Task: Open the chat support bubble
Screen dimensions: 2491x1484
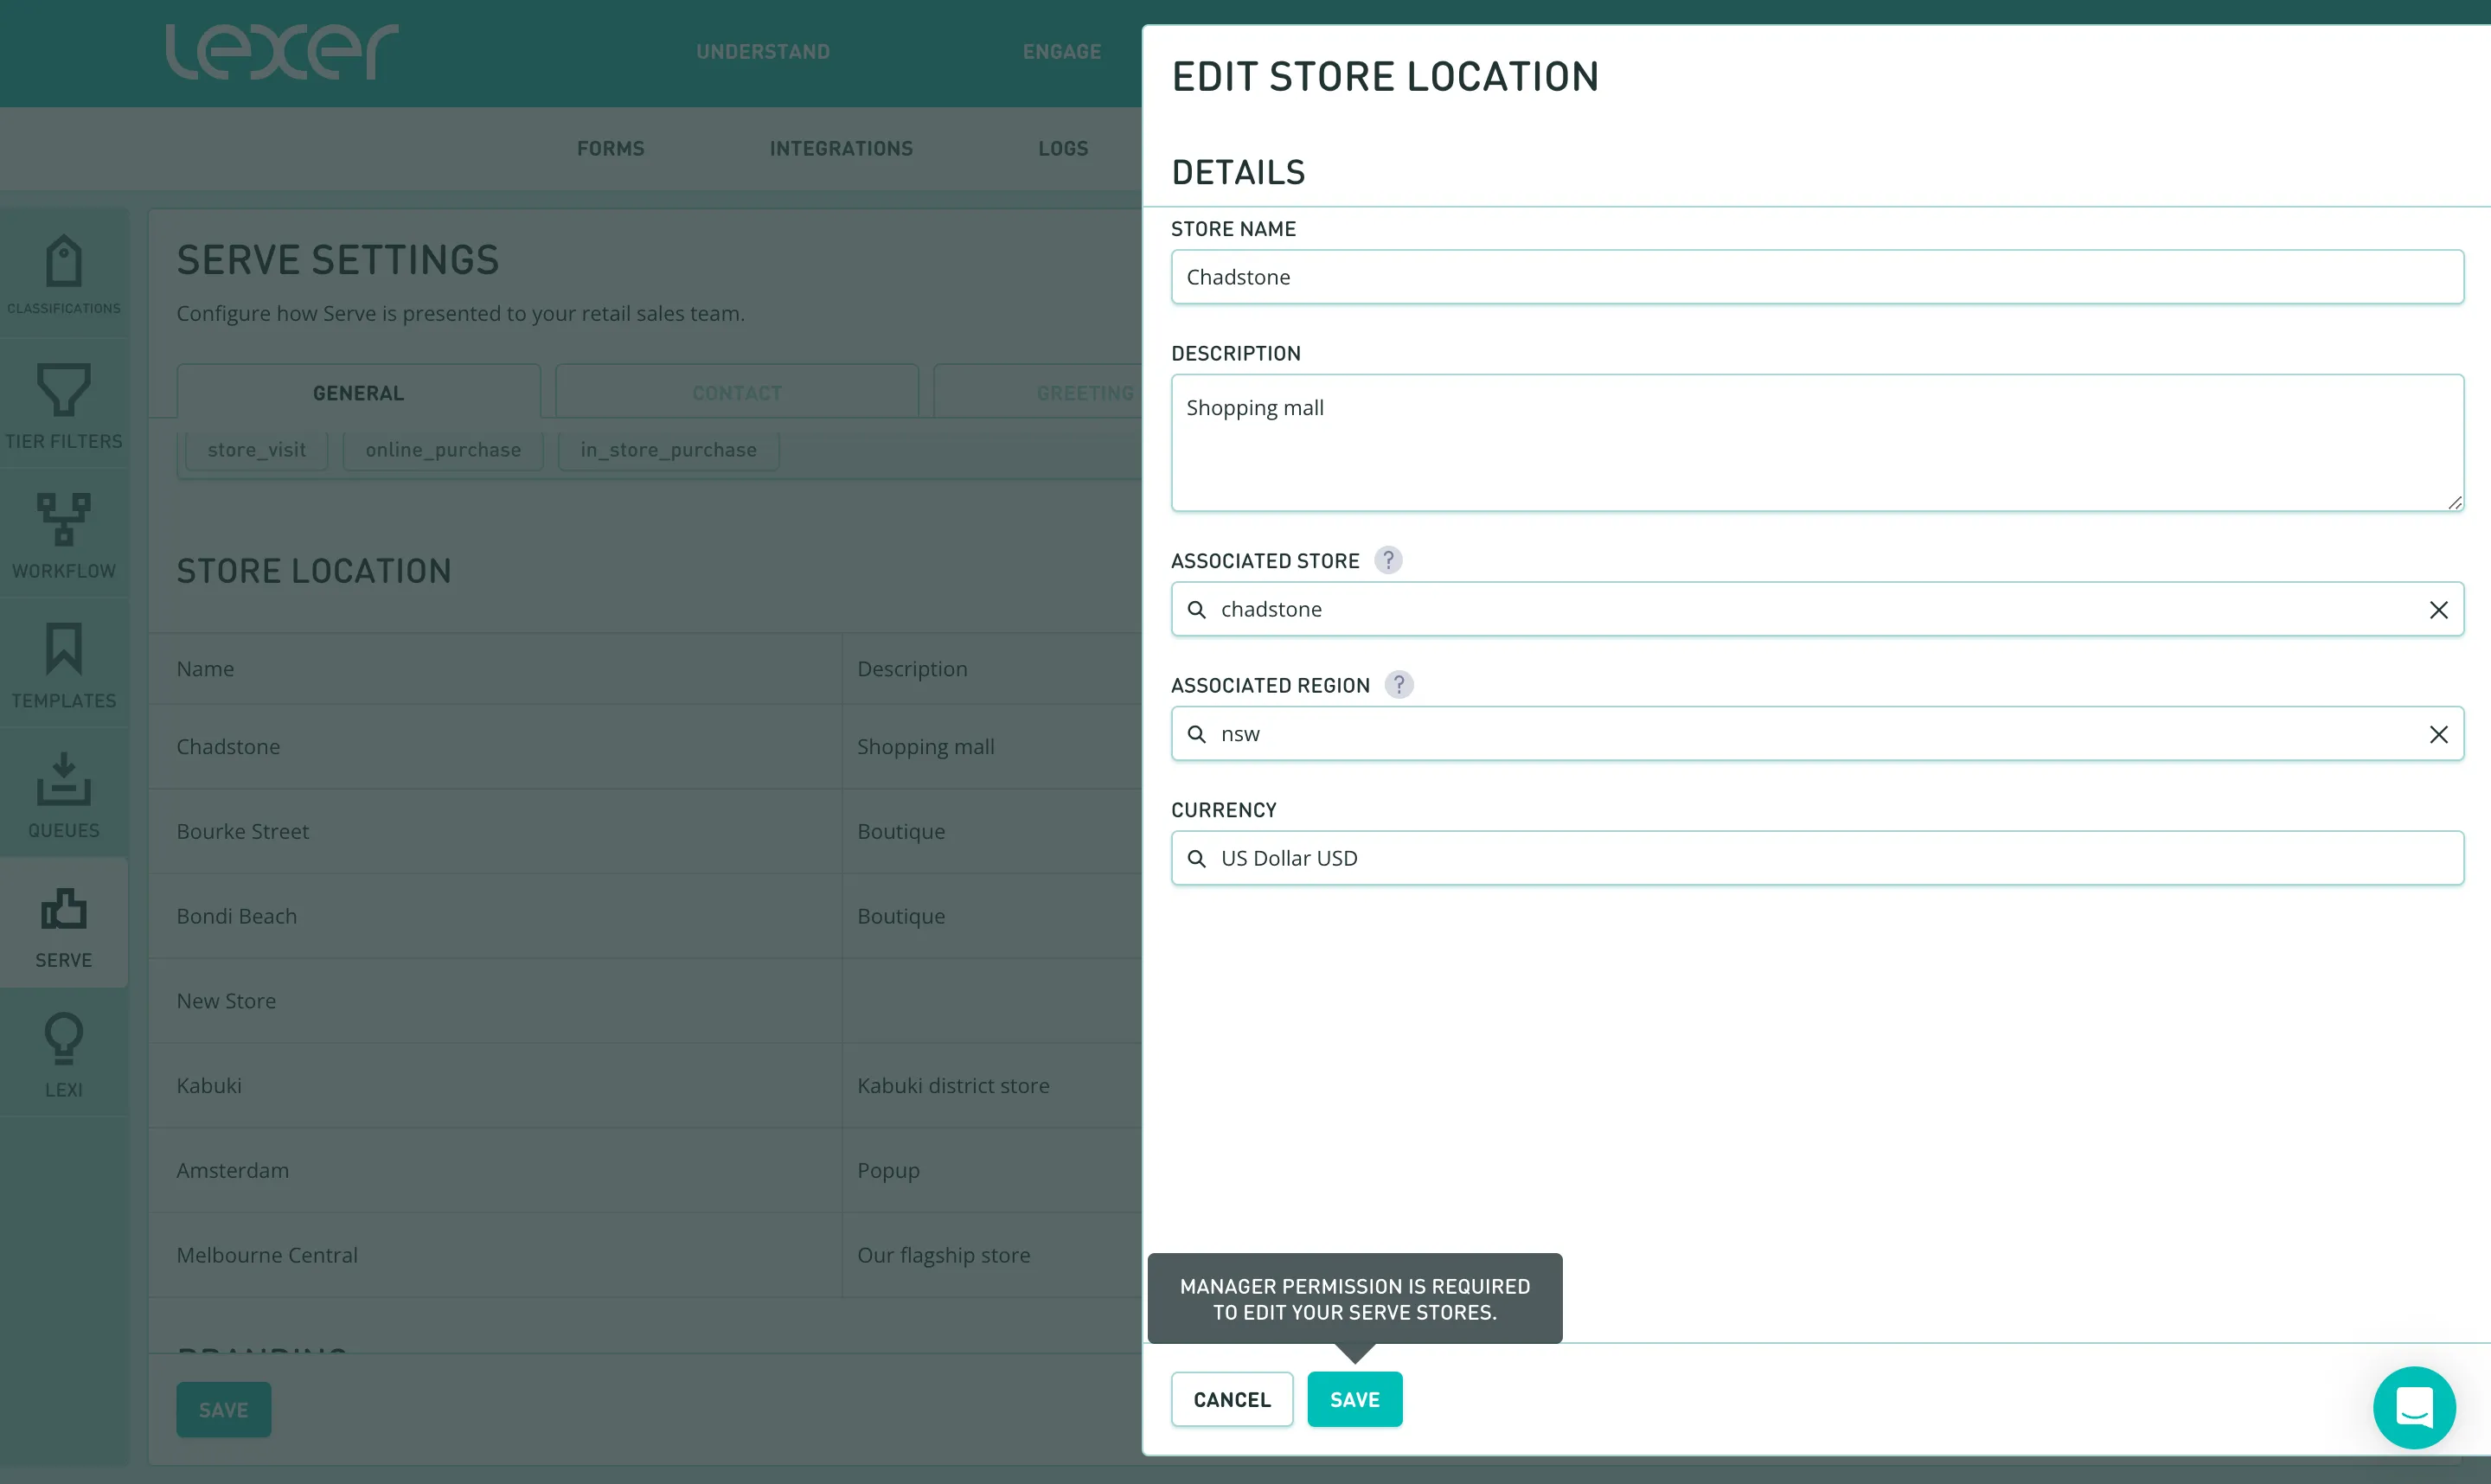Action: tap(2413, 1407)
